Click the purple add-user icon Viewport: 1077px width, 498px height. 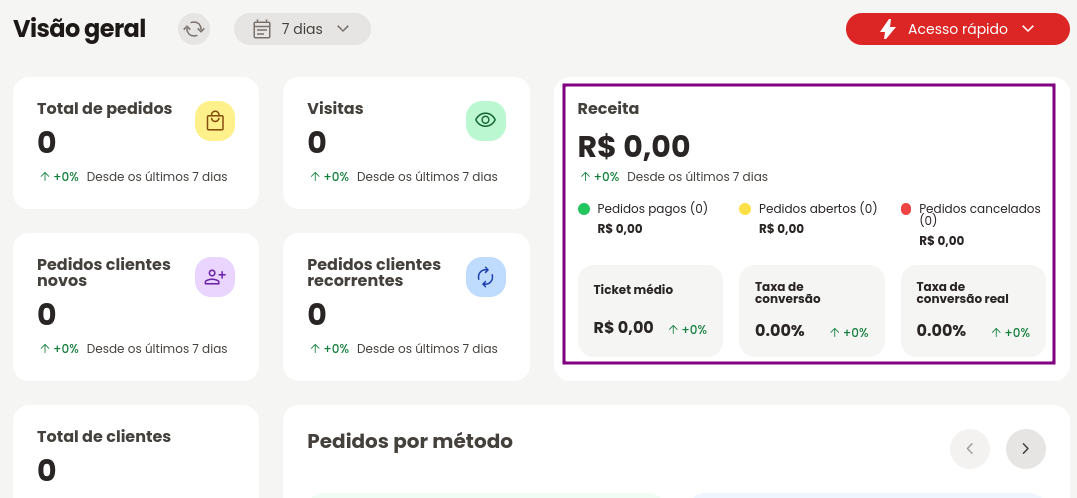click(x=215, y=277)
